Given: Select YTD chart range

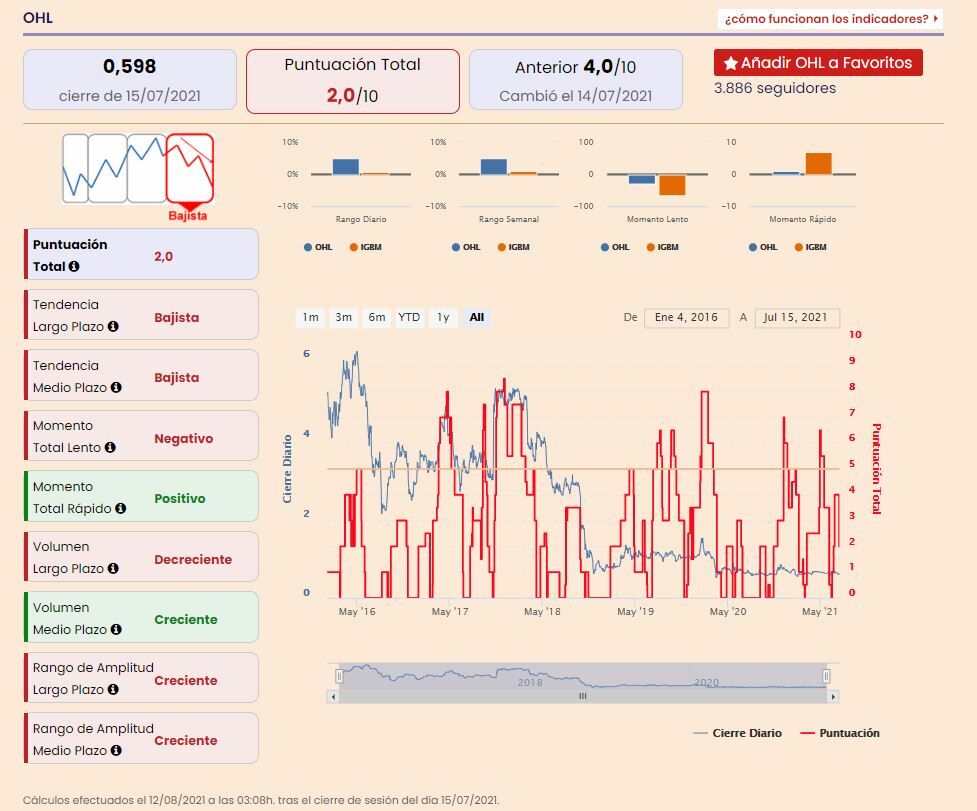Looking at the screenshot, I should [409, 318].
